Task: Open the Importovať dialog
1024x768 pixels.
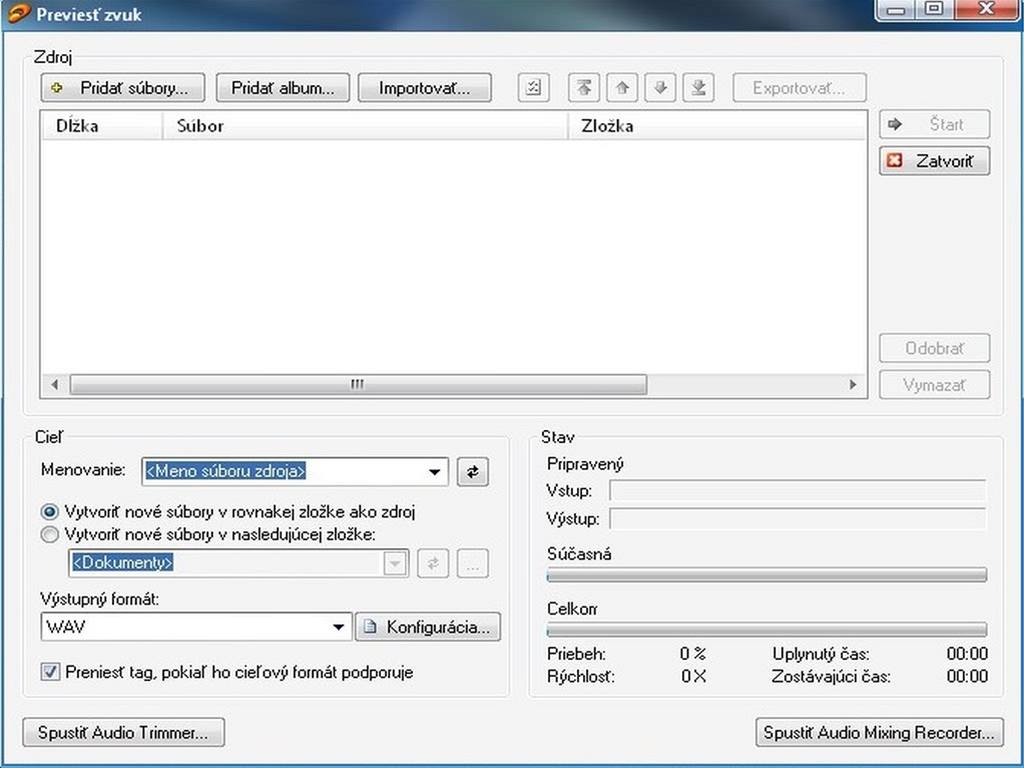Action: click(x=424, y=88)
